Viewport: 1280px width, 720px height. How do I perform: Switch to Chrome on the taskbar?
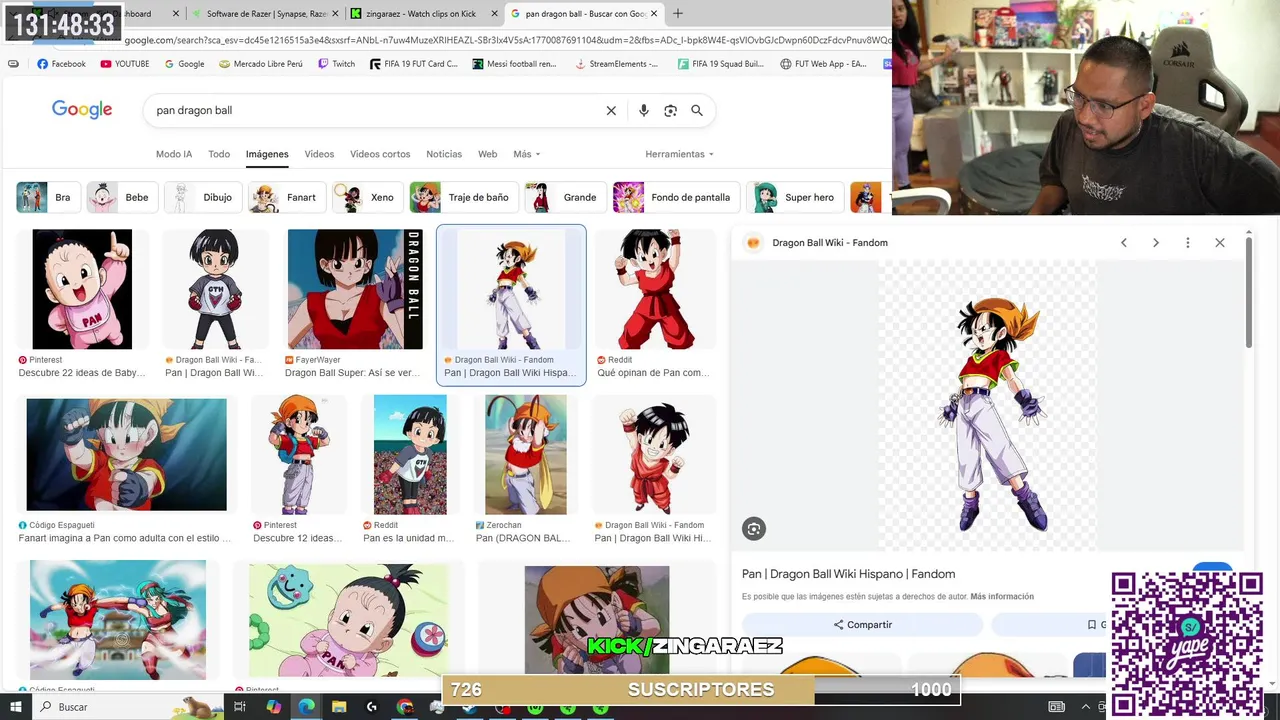click(x=405, y=707)
